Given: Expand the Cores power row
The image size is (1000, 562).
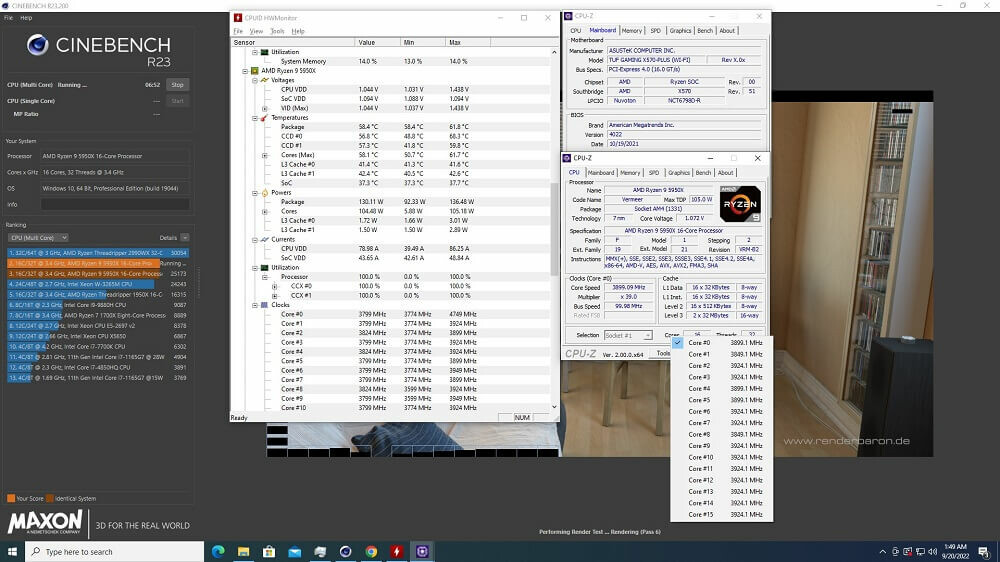Looking at the screenshot, I should (x=265, y=211).
